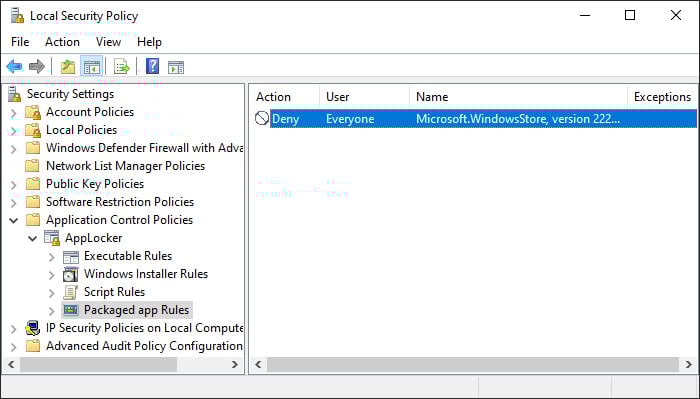This screenshot has width=700, height=399.
Task: Click the Software Restriction Policies folder icon
Action: pyautogui.click(x=33, y=202)
